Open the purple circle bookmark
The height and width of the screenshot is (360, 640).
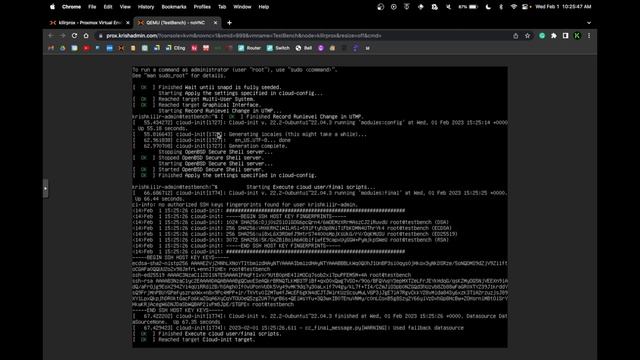tap(321, 48)
